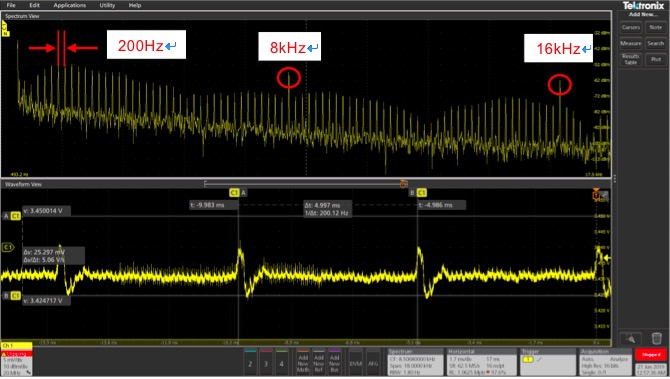The height and width of the screenshot is (379, 670).
Task: Open the Applications menu
Action: [x=70, y=5]
